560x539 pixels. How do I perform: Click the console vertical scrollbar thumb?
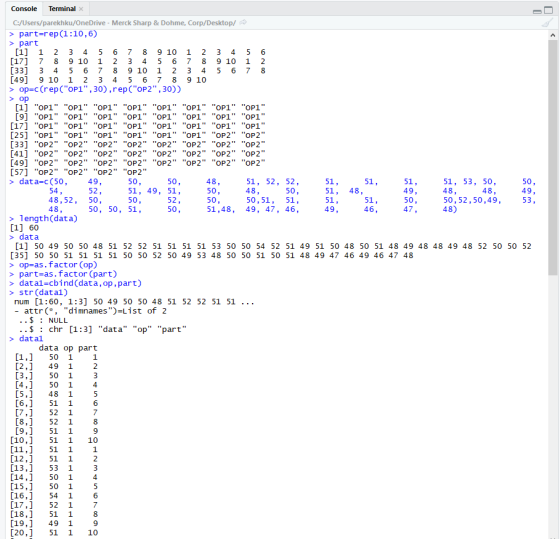[552, 157]
